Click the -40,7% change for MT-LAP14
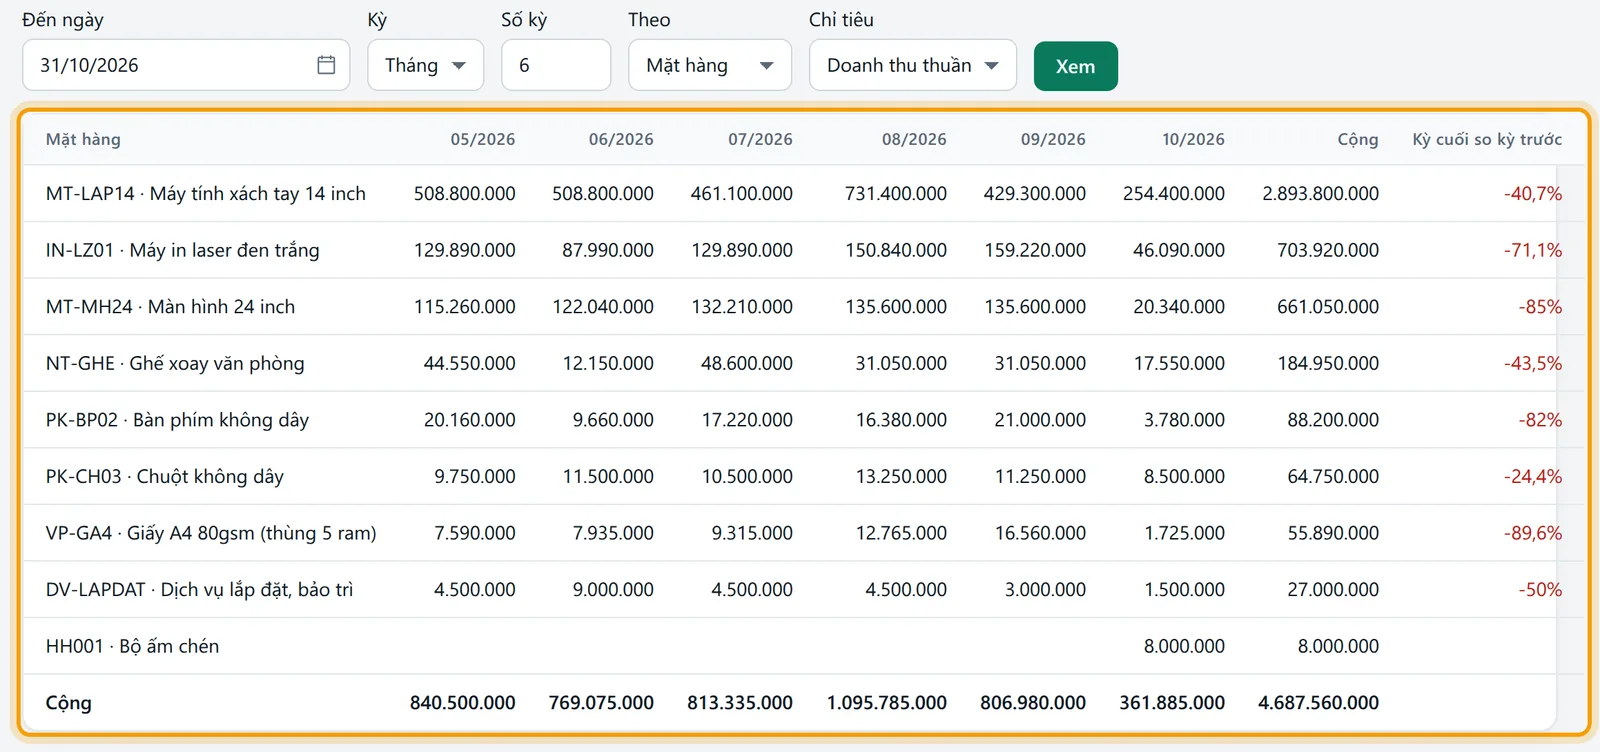The width and height of the screenshot is (1600, 752). click(1533, 193)
